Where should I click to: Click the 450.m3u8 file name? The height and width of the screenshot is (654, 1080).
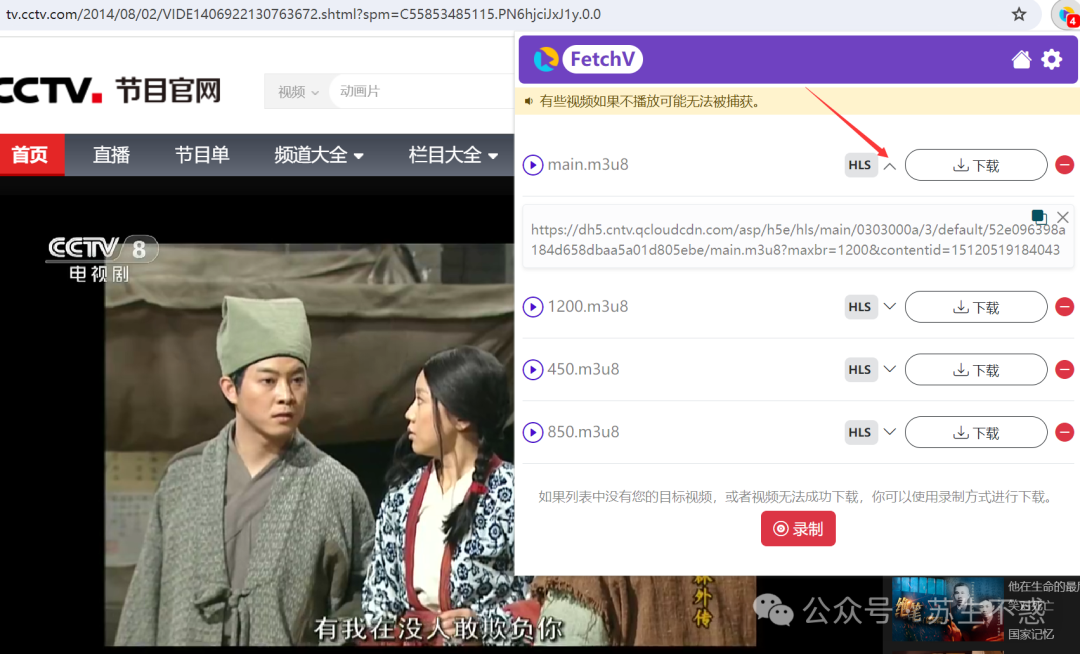tap(583, 370)
